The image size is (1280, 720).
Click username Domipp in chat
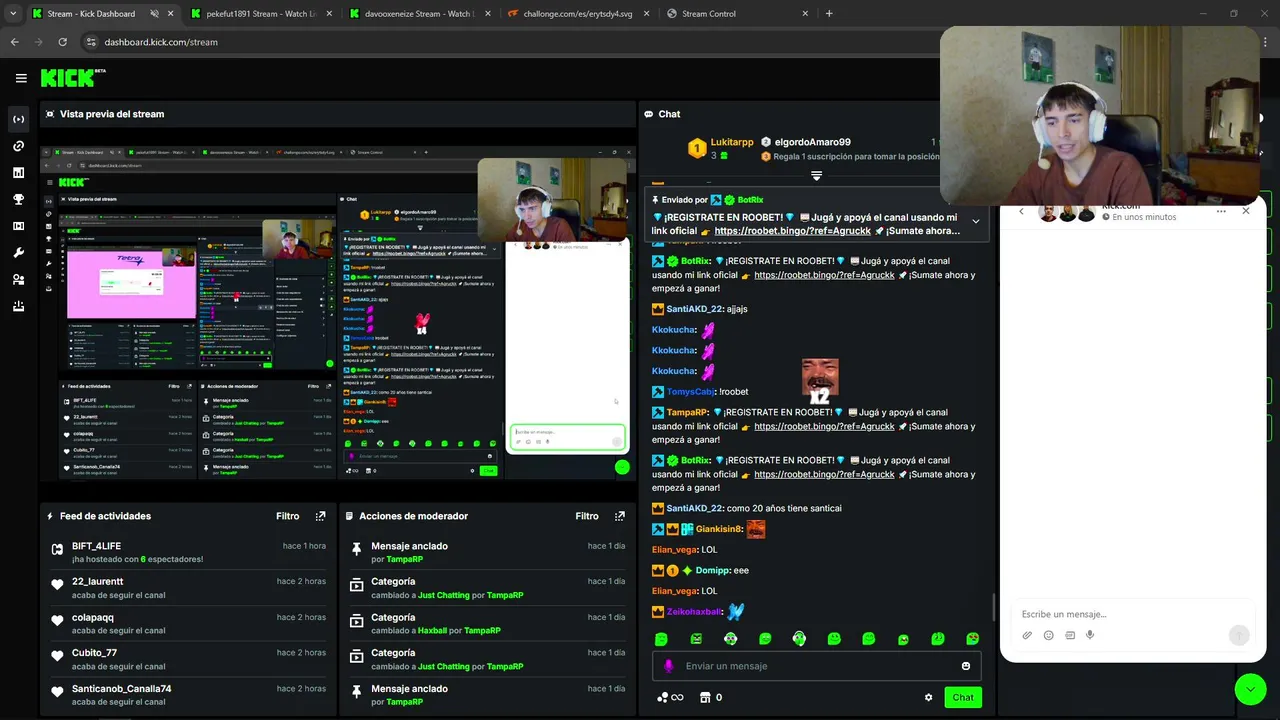(x=712, y=570)
